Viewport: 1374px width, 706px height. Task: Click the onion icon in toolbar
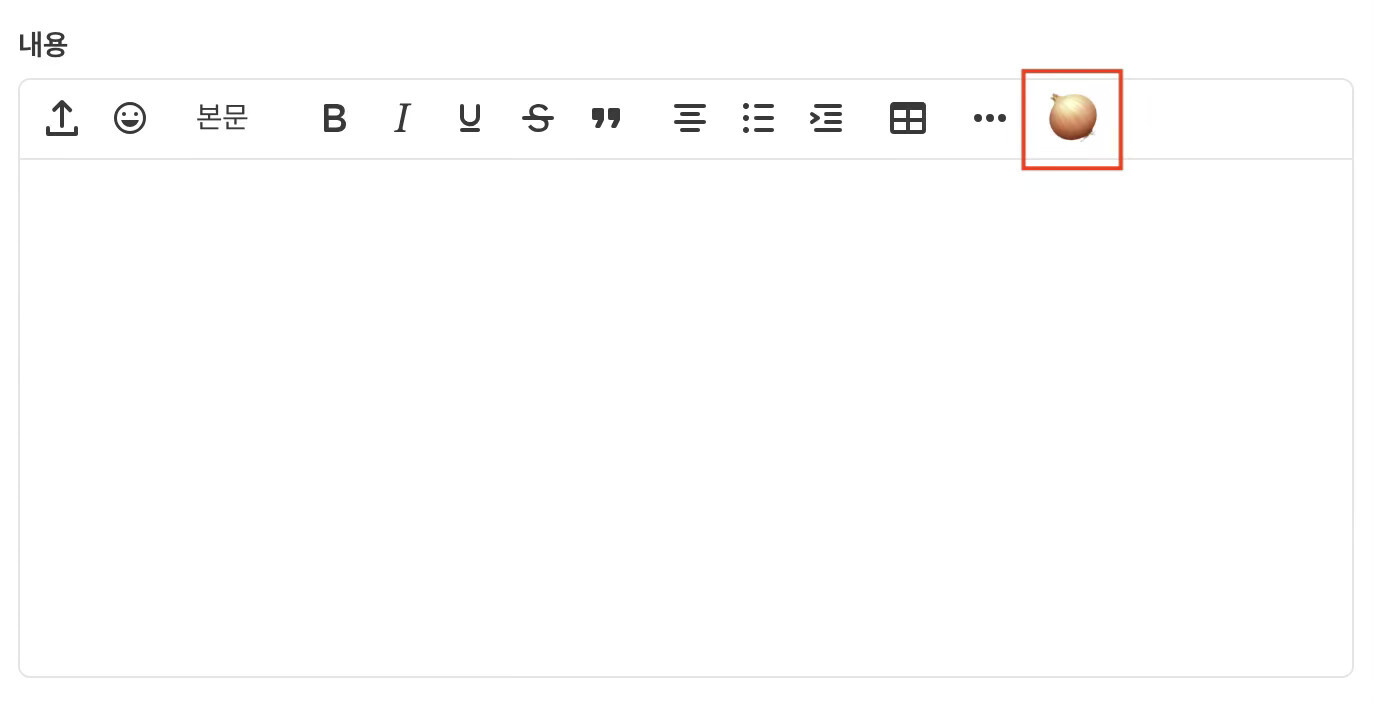(x=1072, y=118)
